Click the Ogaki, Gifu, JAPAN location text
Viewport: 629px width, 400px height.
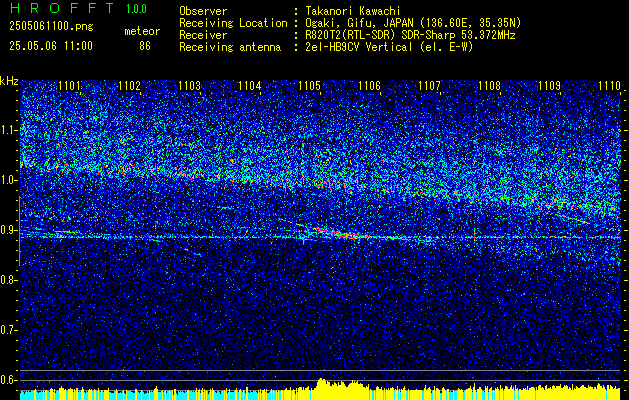coord(411,23)
